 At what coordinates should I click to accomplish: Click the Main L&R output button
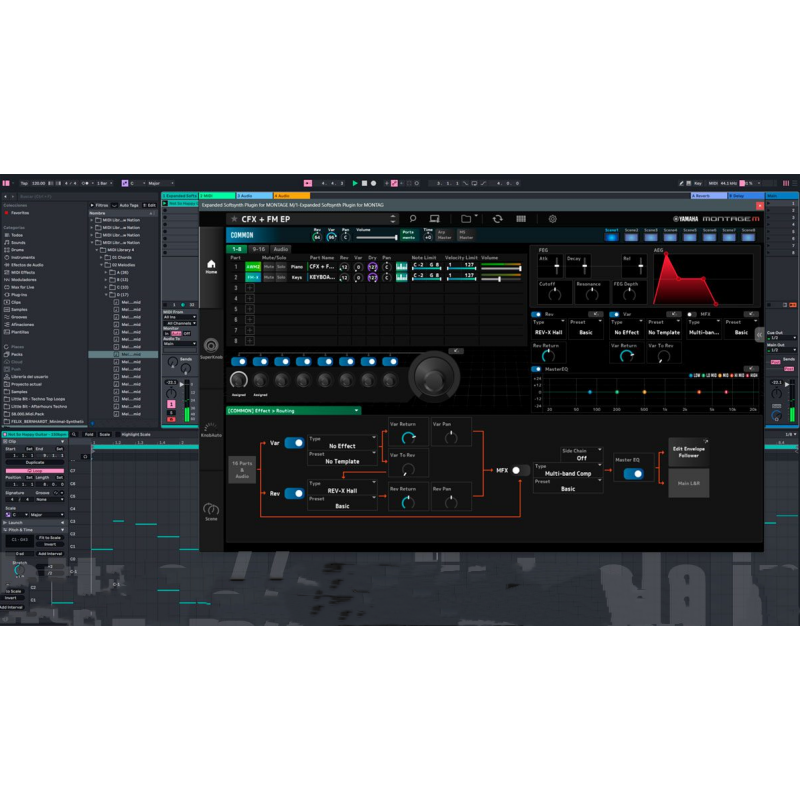(x=688, y=483)
